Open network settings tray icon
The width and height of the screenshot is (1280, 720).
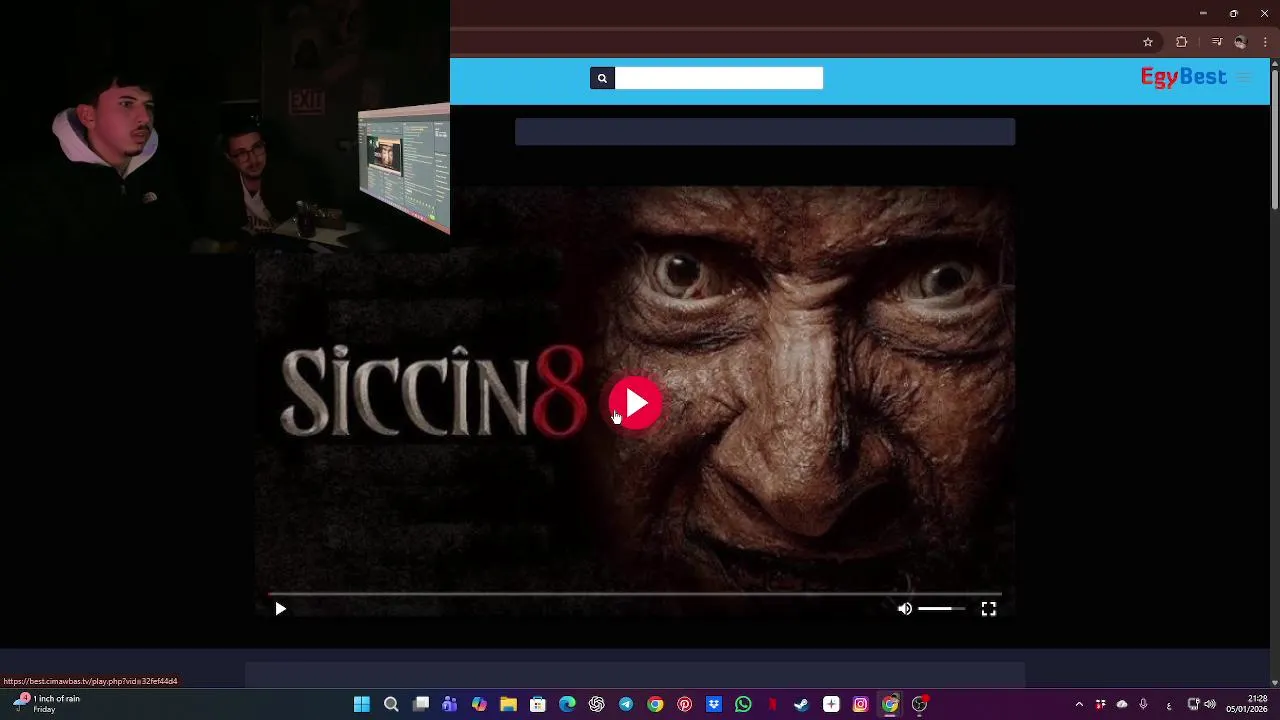coord(1193,705)
